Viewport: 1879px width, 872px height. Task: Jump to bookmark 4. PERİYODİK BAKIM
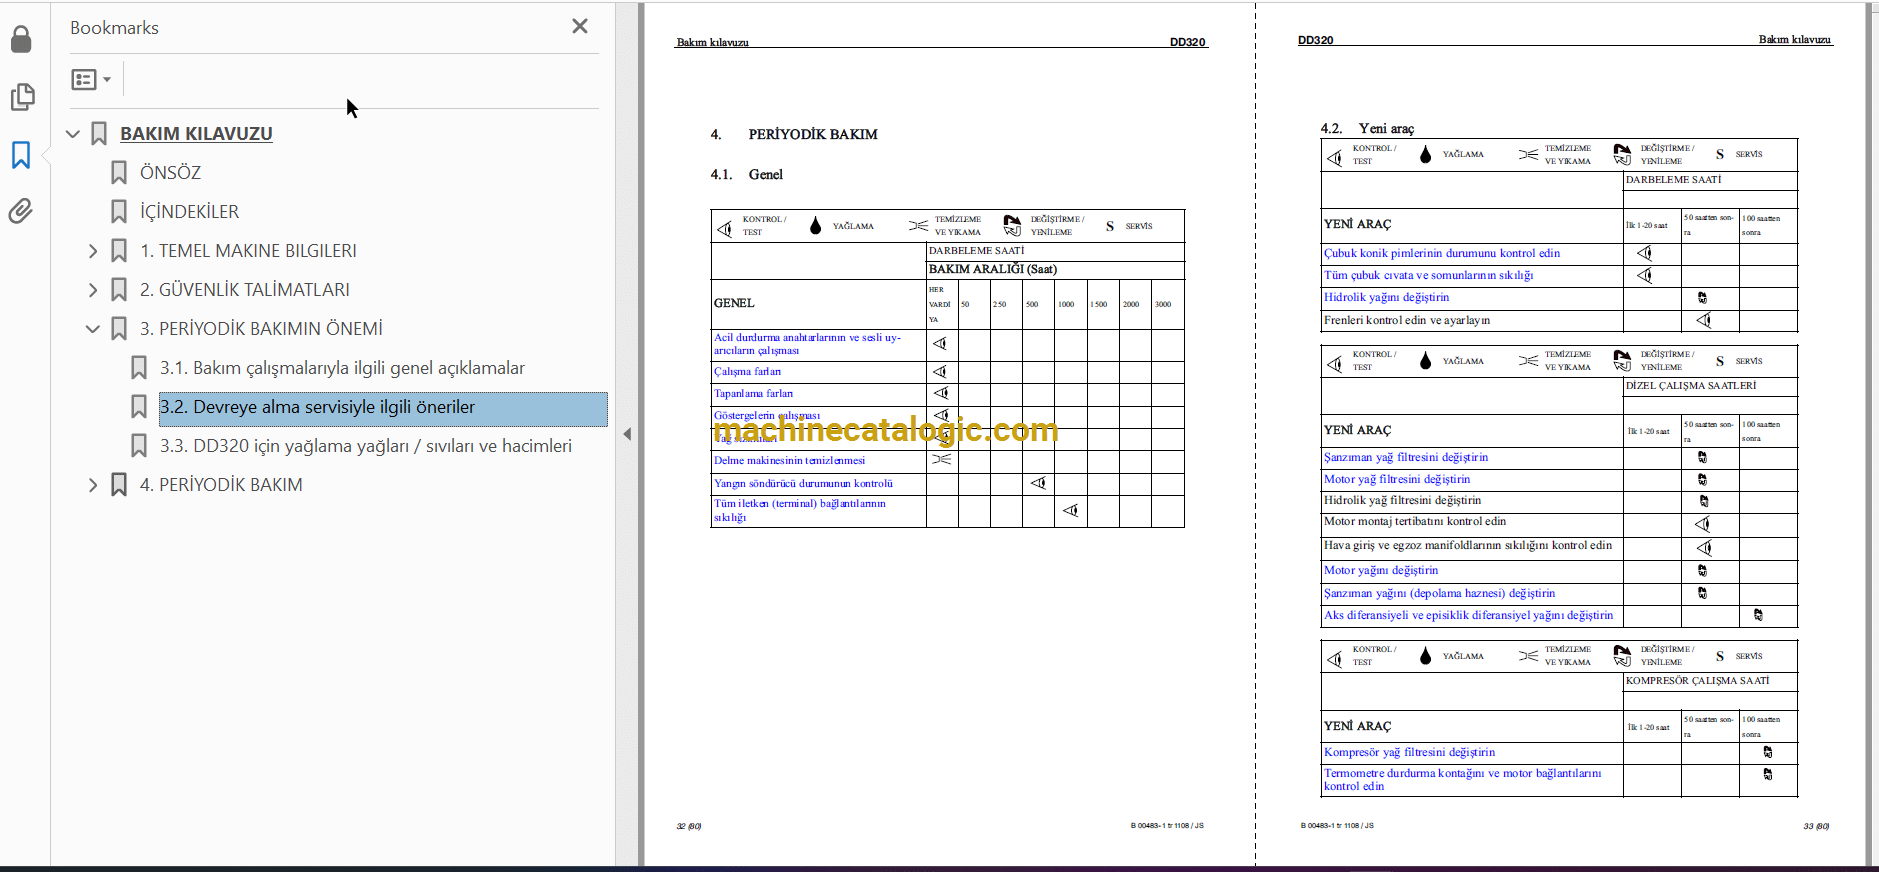221,485
